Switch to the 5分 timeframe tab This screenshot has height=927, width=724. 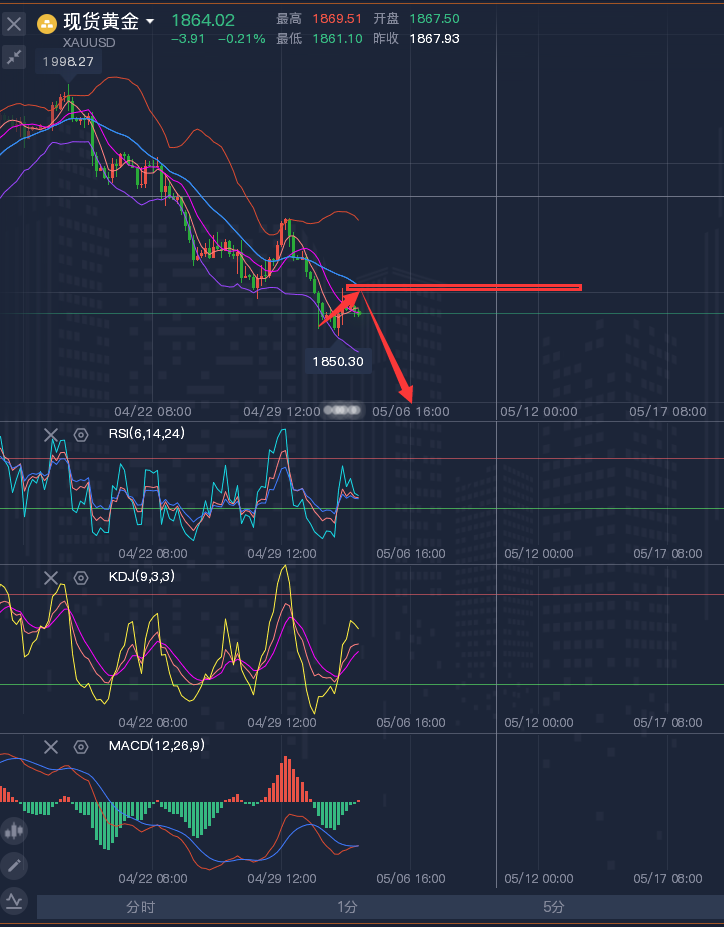(554, 907)
